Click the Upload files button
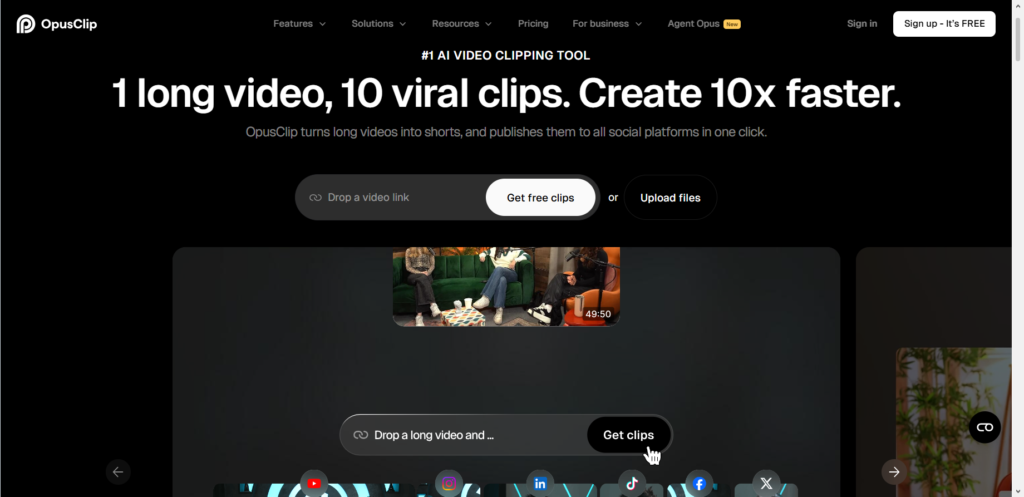The height and width of the screenshot is (497, 1024). pyautogui.click(x=670, y=198)
